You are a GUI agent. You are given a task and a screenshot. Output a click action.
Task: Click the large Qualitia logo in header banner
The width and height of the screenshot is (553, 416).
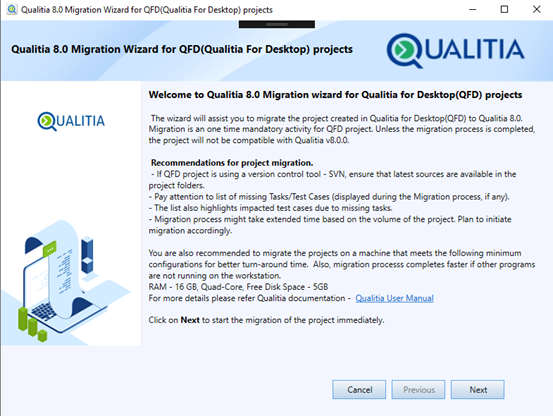(455, 50)
